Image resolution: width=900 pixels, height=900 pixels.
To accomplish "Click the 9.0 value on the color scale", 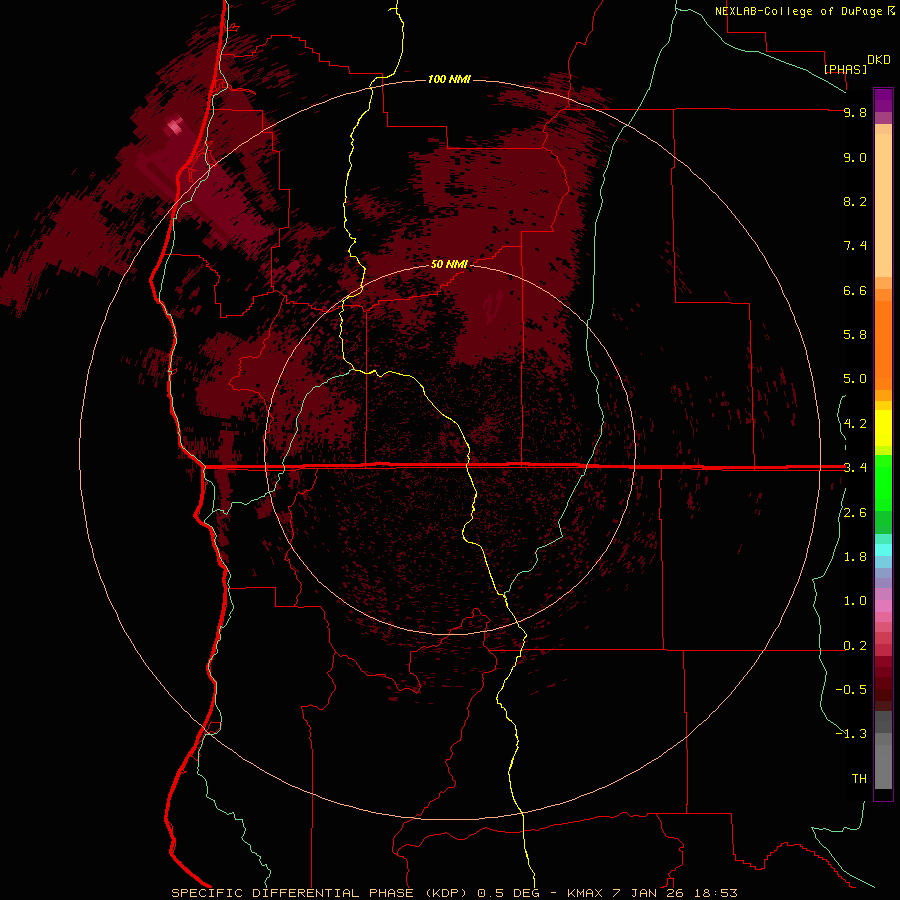I will 855,157.
